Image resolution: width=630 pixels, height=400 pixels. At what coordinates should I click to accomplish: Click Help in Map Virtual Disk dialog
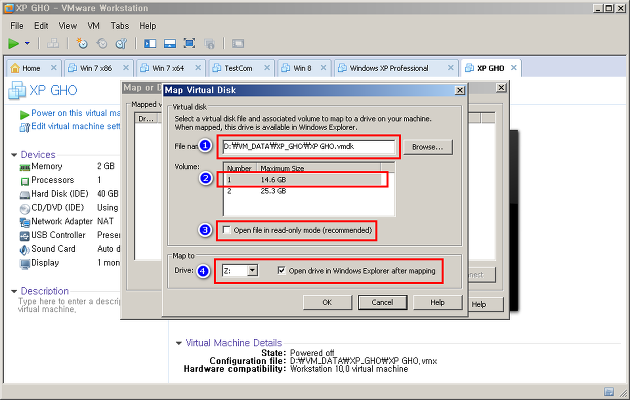click(x=437, y=302)
